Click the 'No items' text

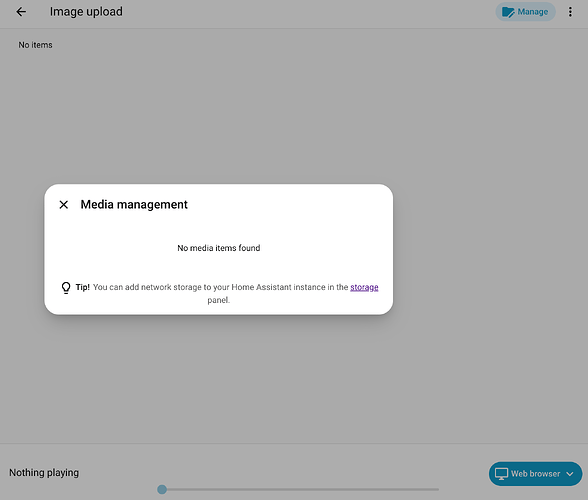click(36, 45)
